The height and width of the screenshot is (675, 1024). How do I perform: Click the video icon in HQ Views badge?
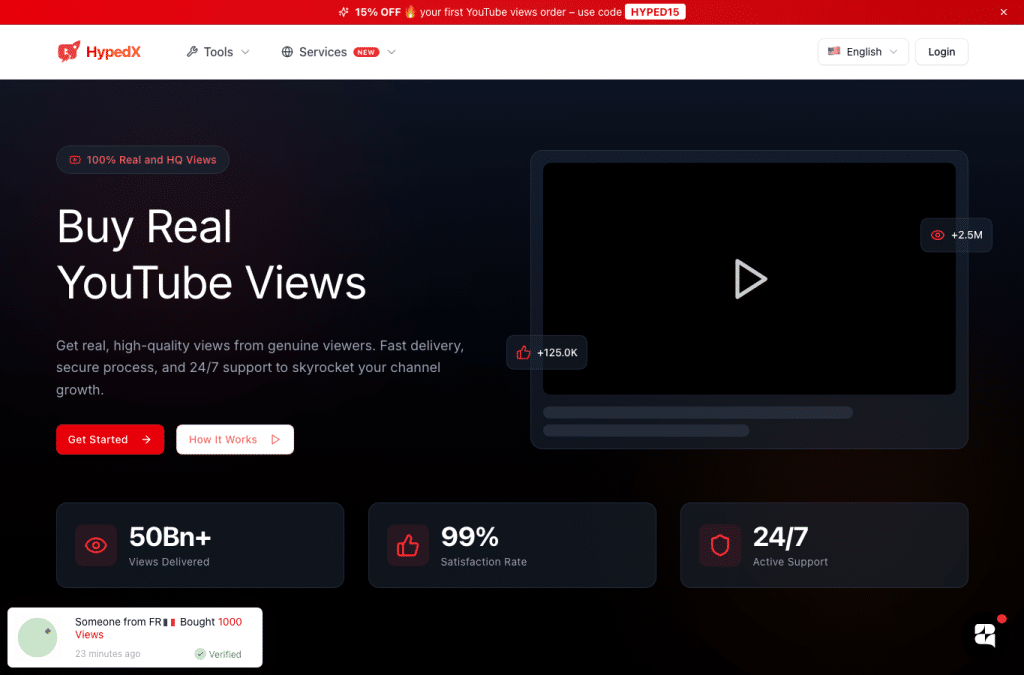pyautogui.click(x=75, y=160)
